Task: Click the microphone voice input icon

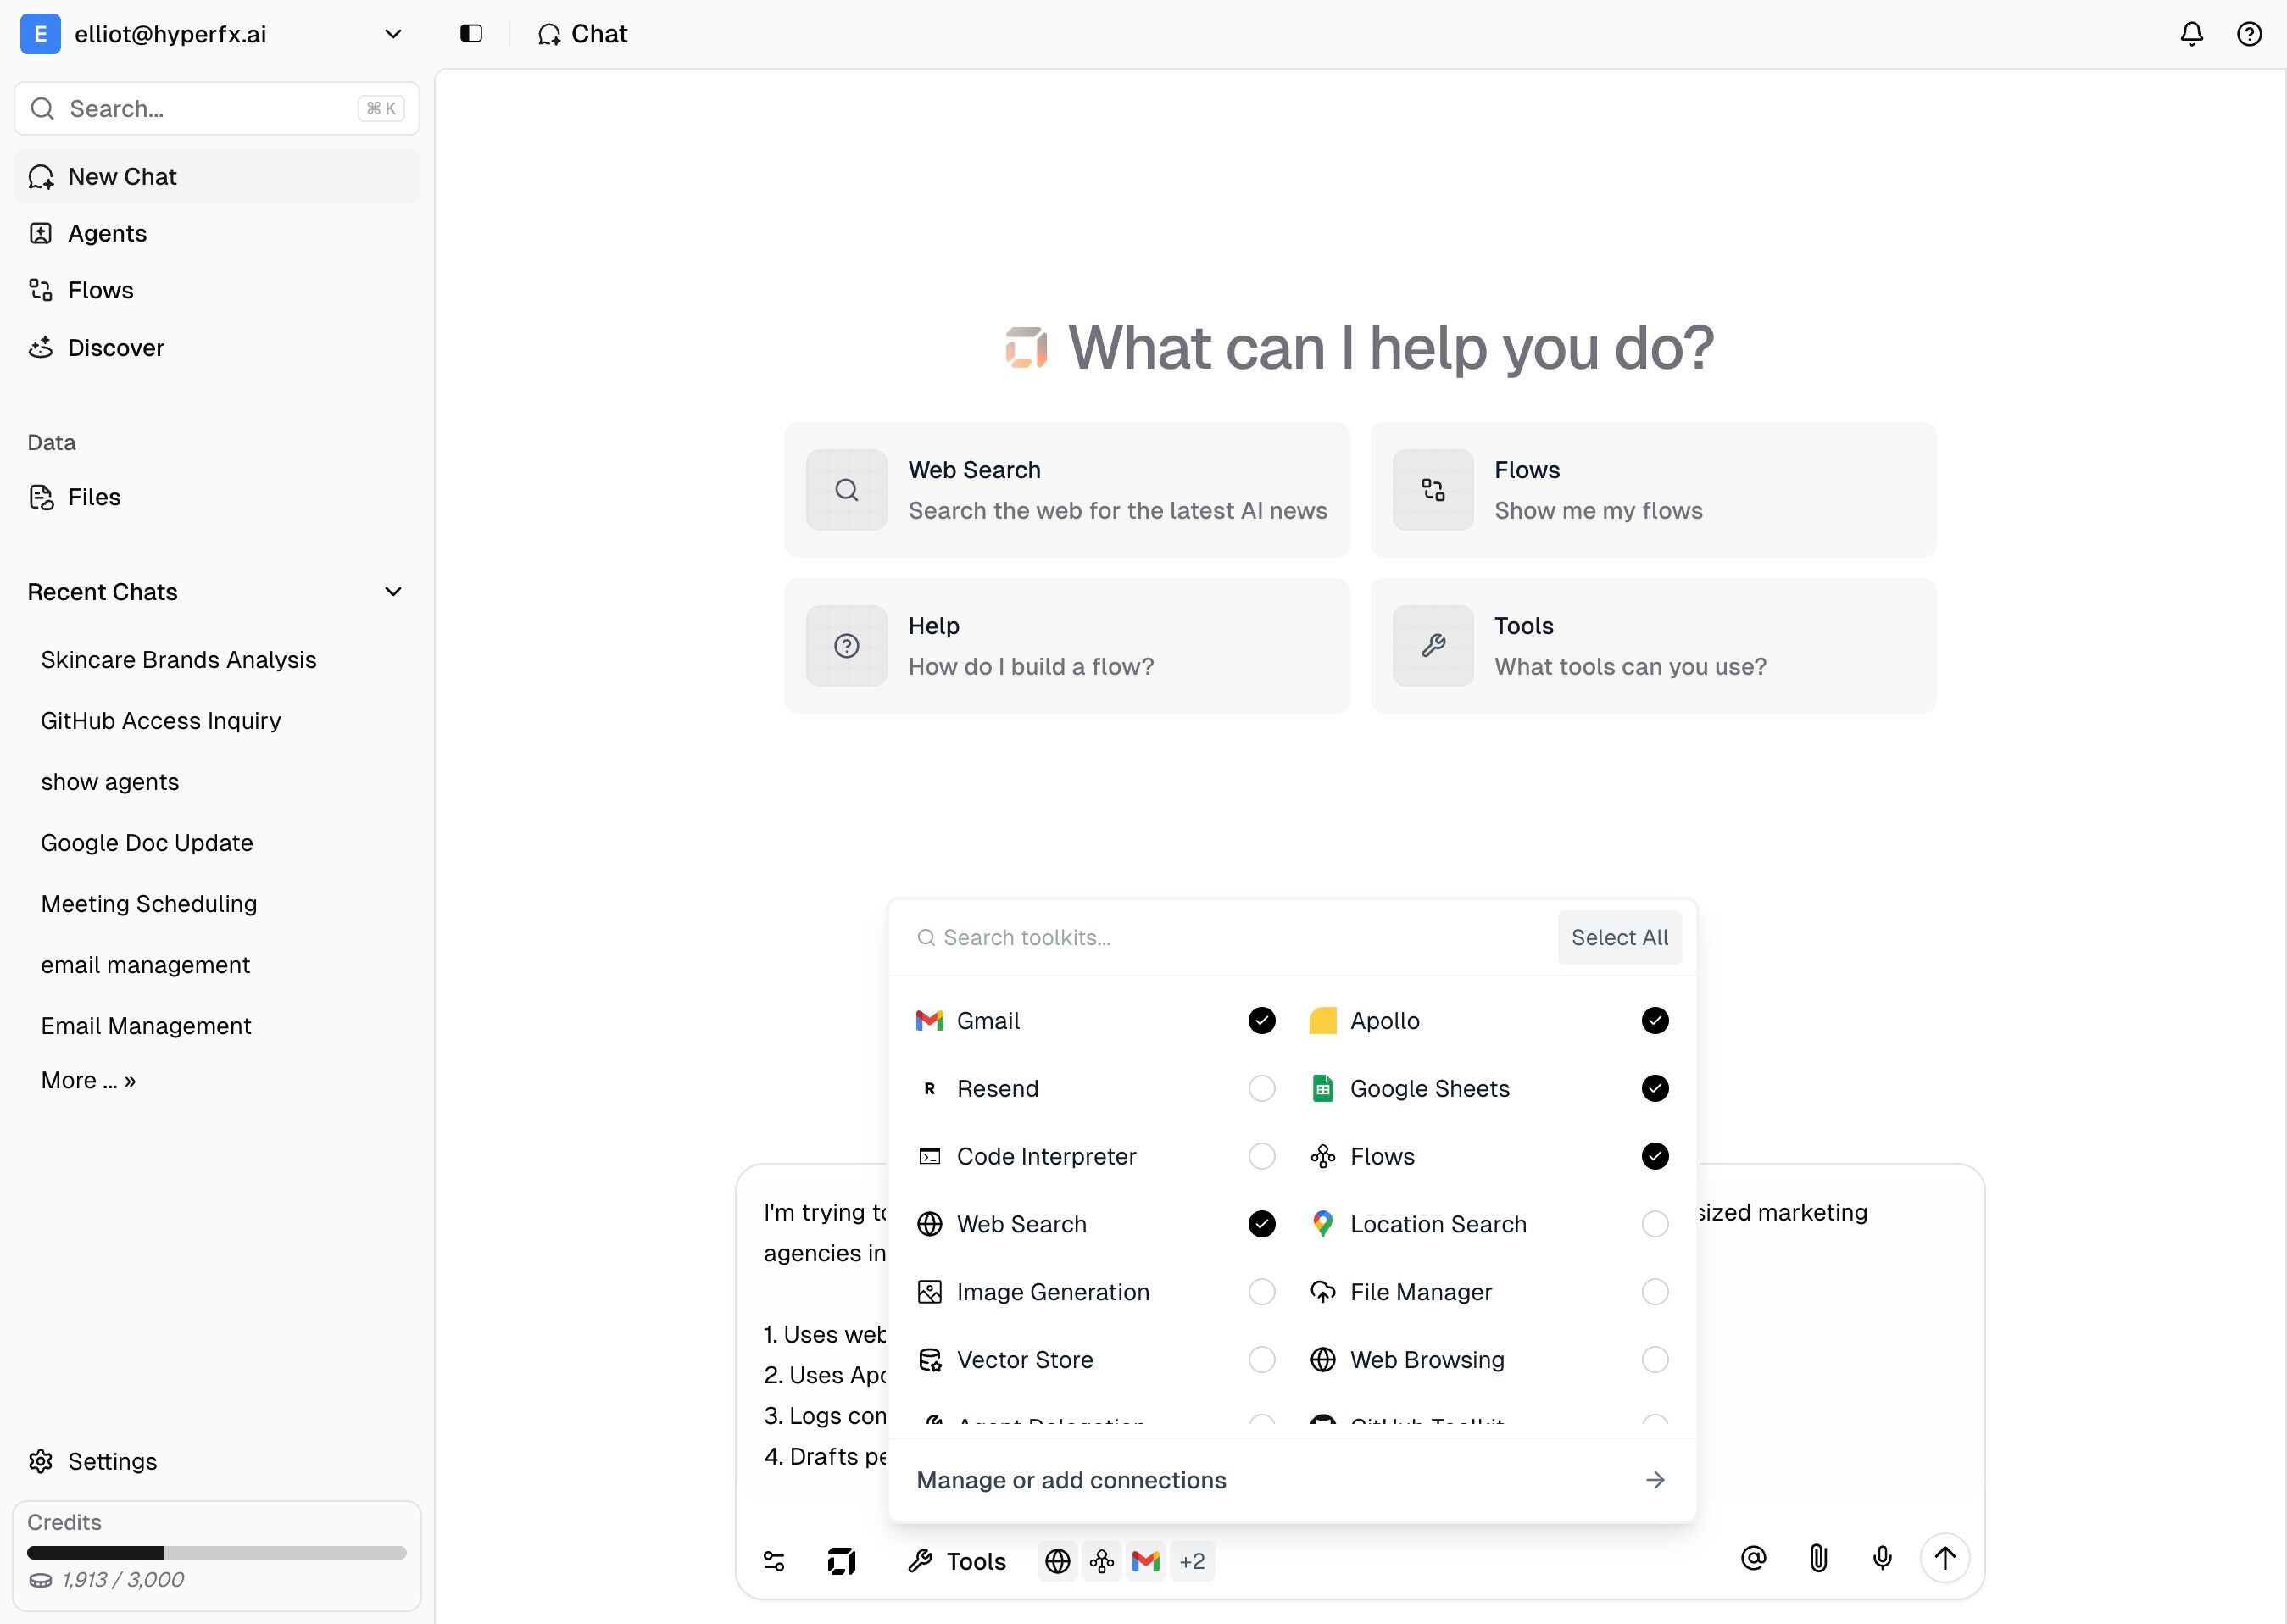Action: click(1882, 1558)
